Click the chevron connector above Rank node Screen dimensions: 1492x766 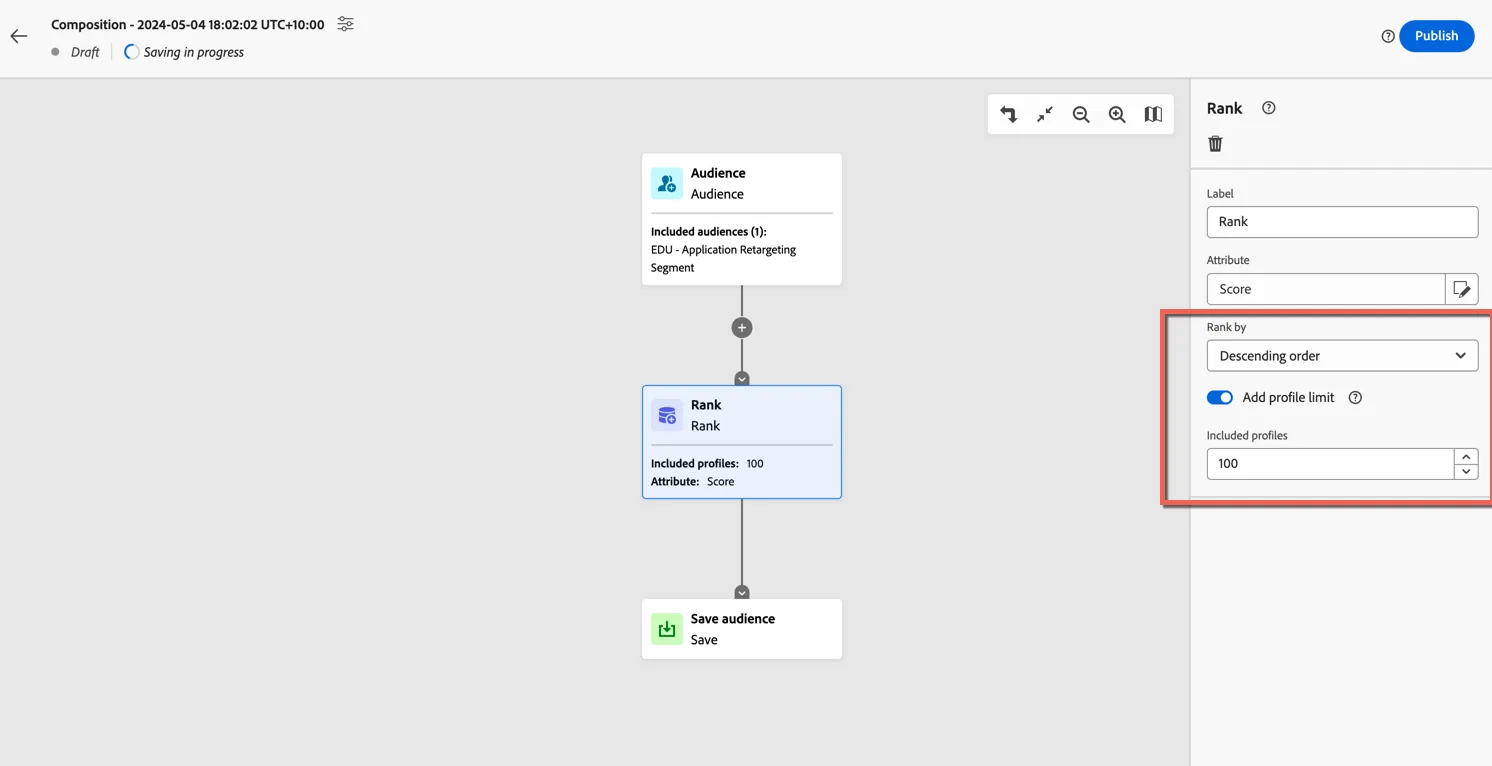click(742, 379)
